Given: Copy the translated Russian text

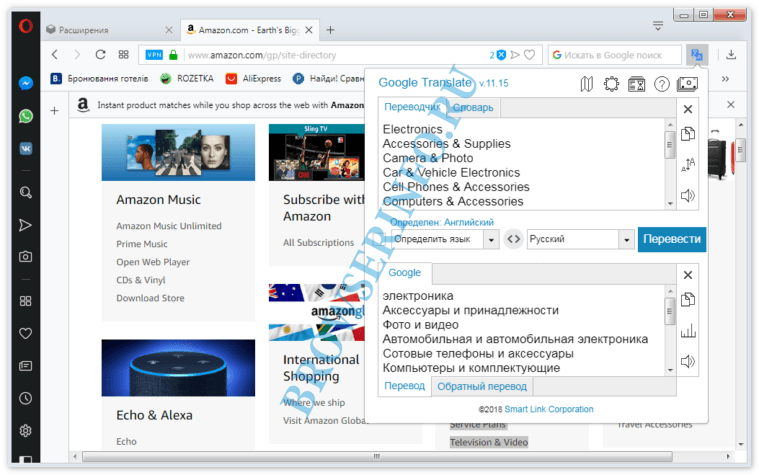Looking at the screenshot, I should (688, 300).
